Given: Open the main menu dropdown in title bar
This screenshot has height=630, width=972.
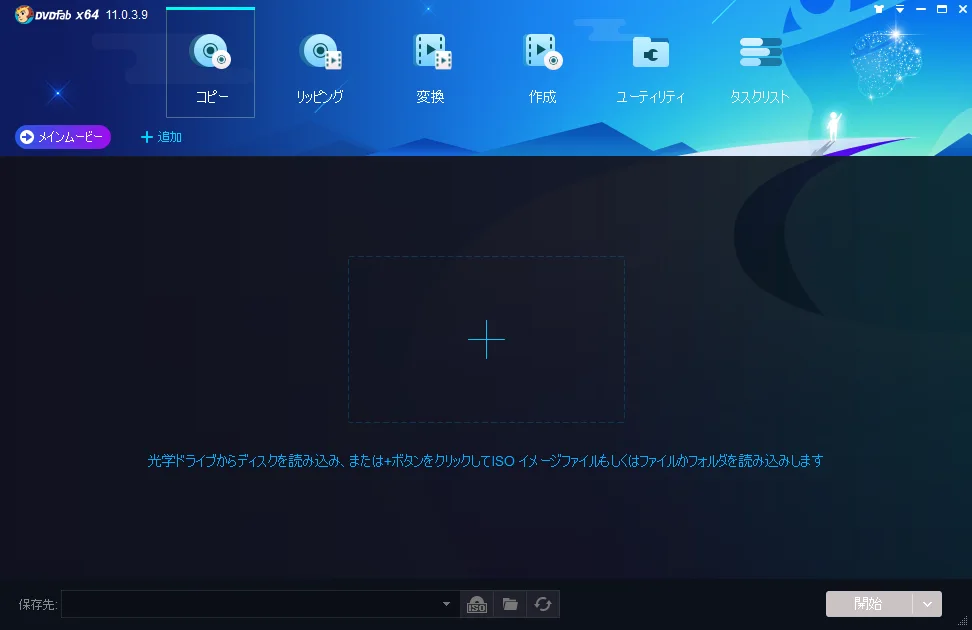Looking at the screenshot, I should point(899,9).
